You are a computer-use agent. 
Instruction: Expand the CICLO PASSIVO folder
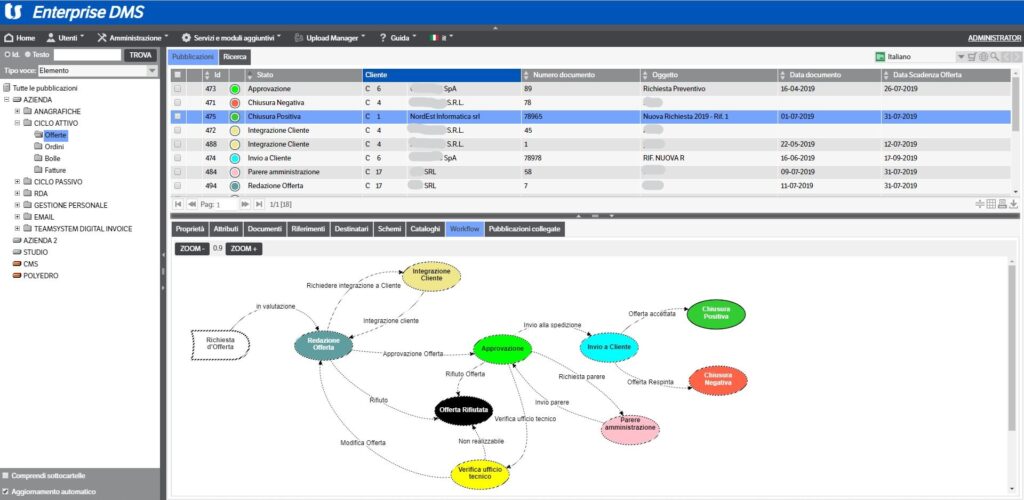pos(17,181)
